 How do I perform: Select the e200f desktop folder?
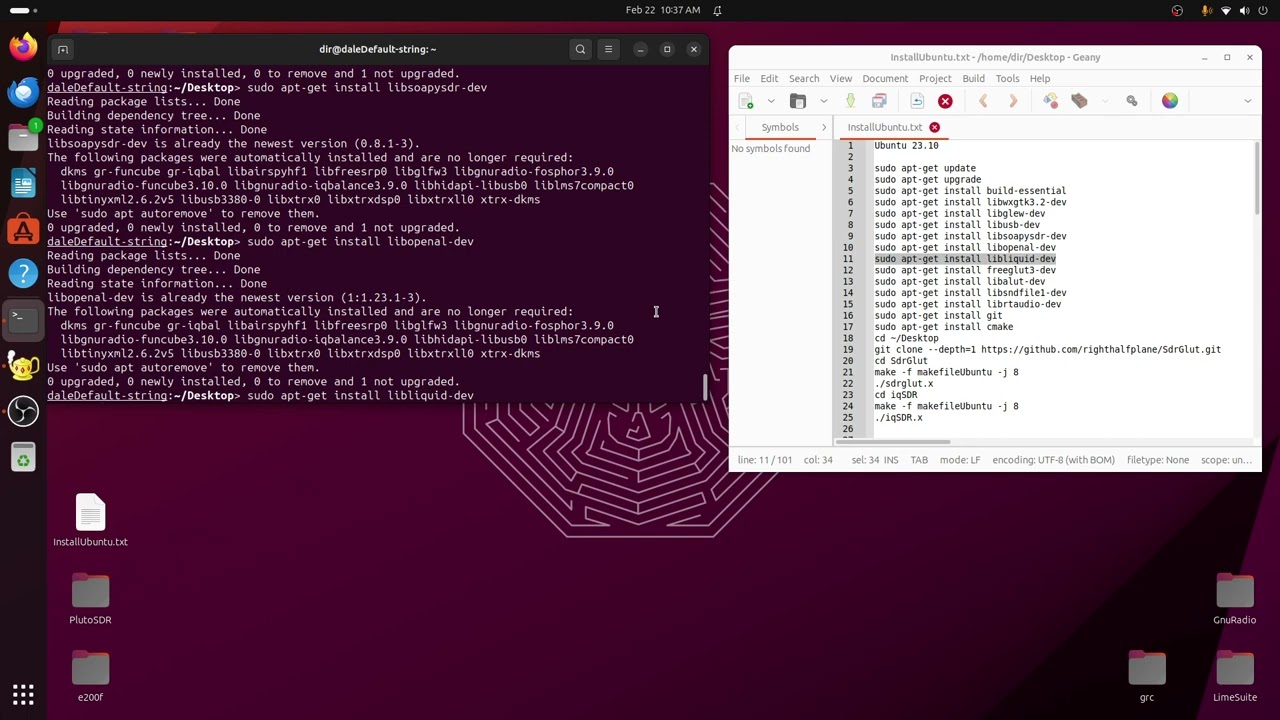click(x=90, y=677)
